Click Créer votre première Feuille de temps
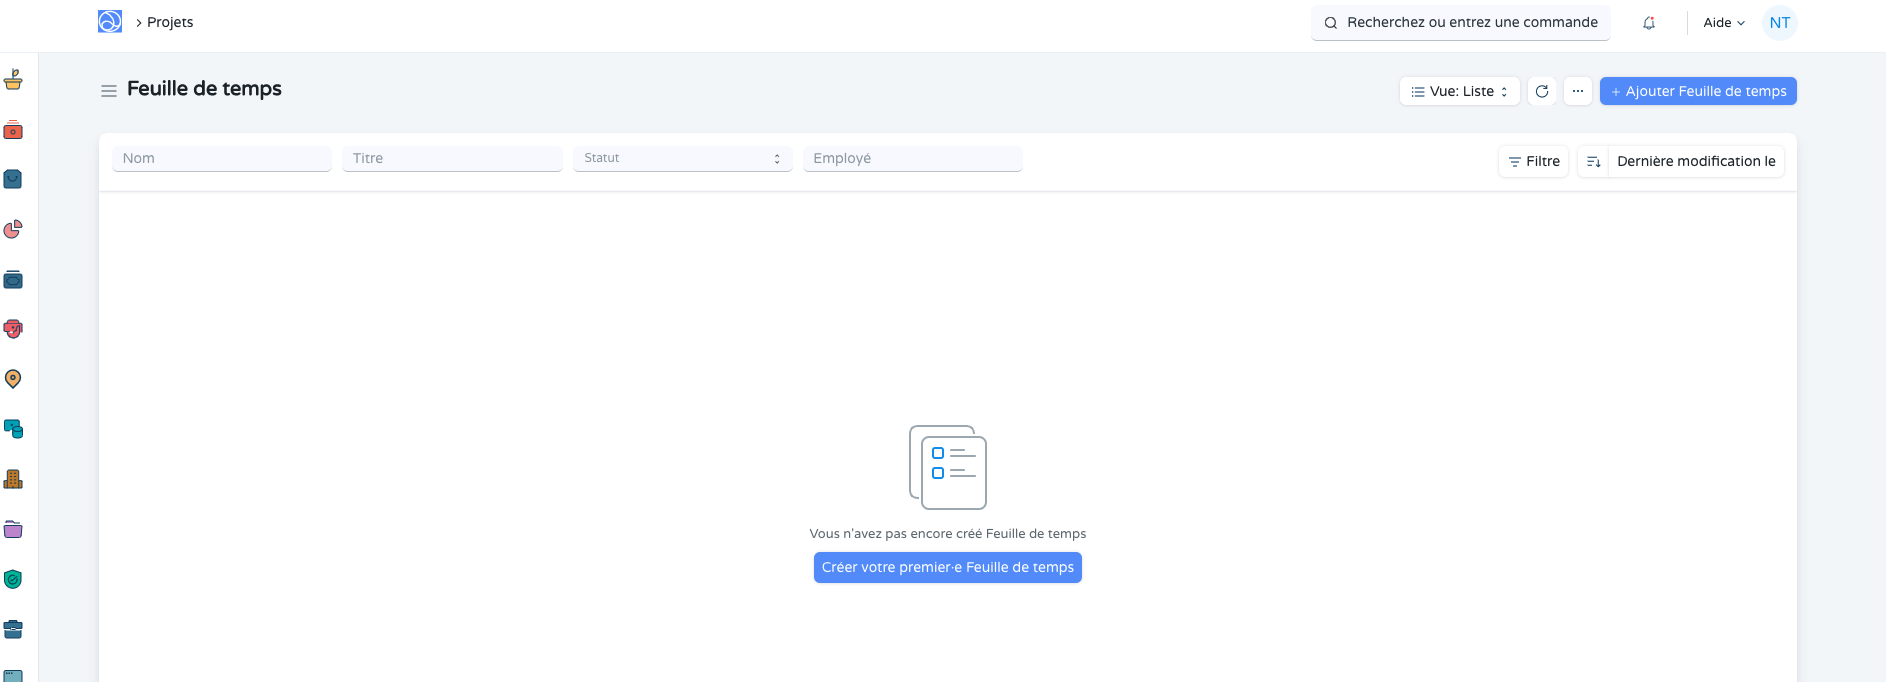The image size is (1886, 682). point(947,567)
